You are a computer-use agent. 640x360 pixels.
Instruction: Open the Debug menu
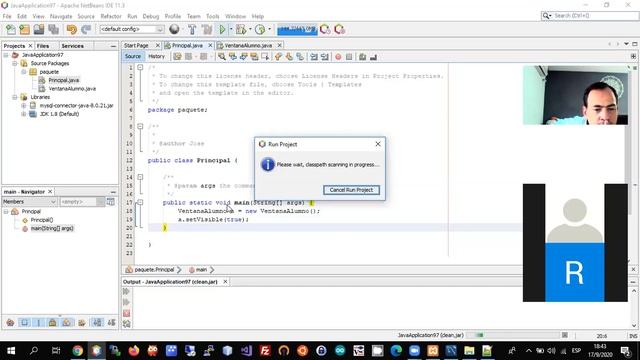(x=151, y=16)
